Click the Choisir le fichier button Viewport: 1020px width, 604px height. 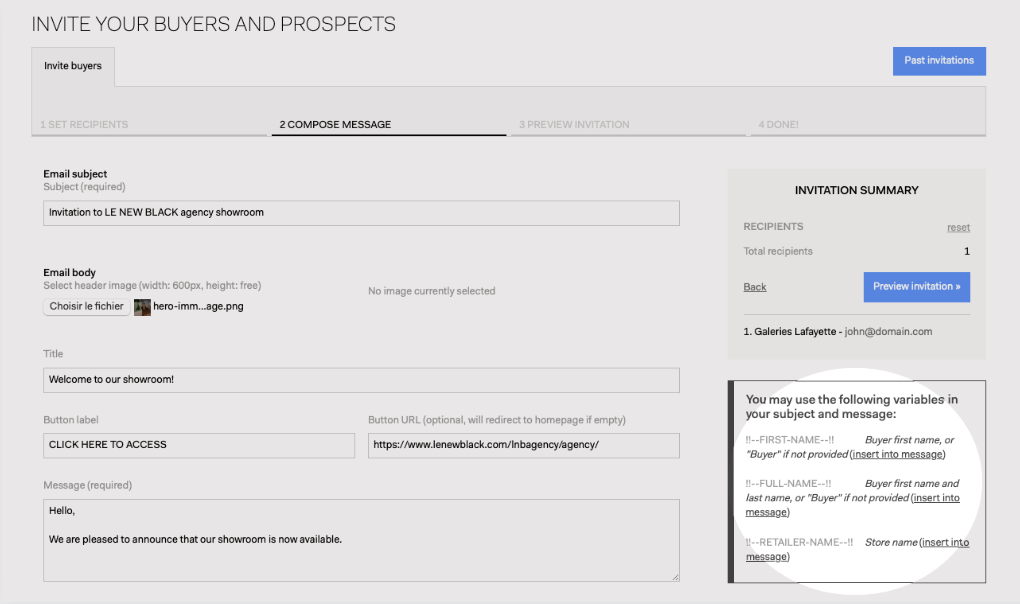click(x=87, y=306)
